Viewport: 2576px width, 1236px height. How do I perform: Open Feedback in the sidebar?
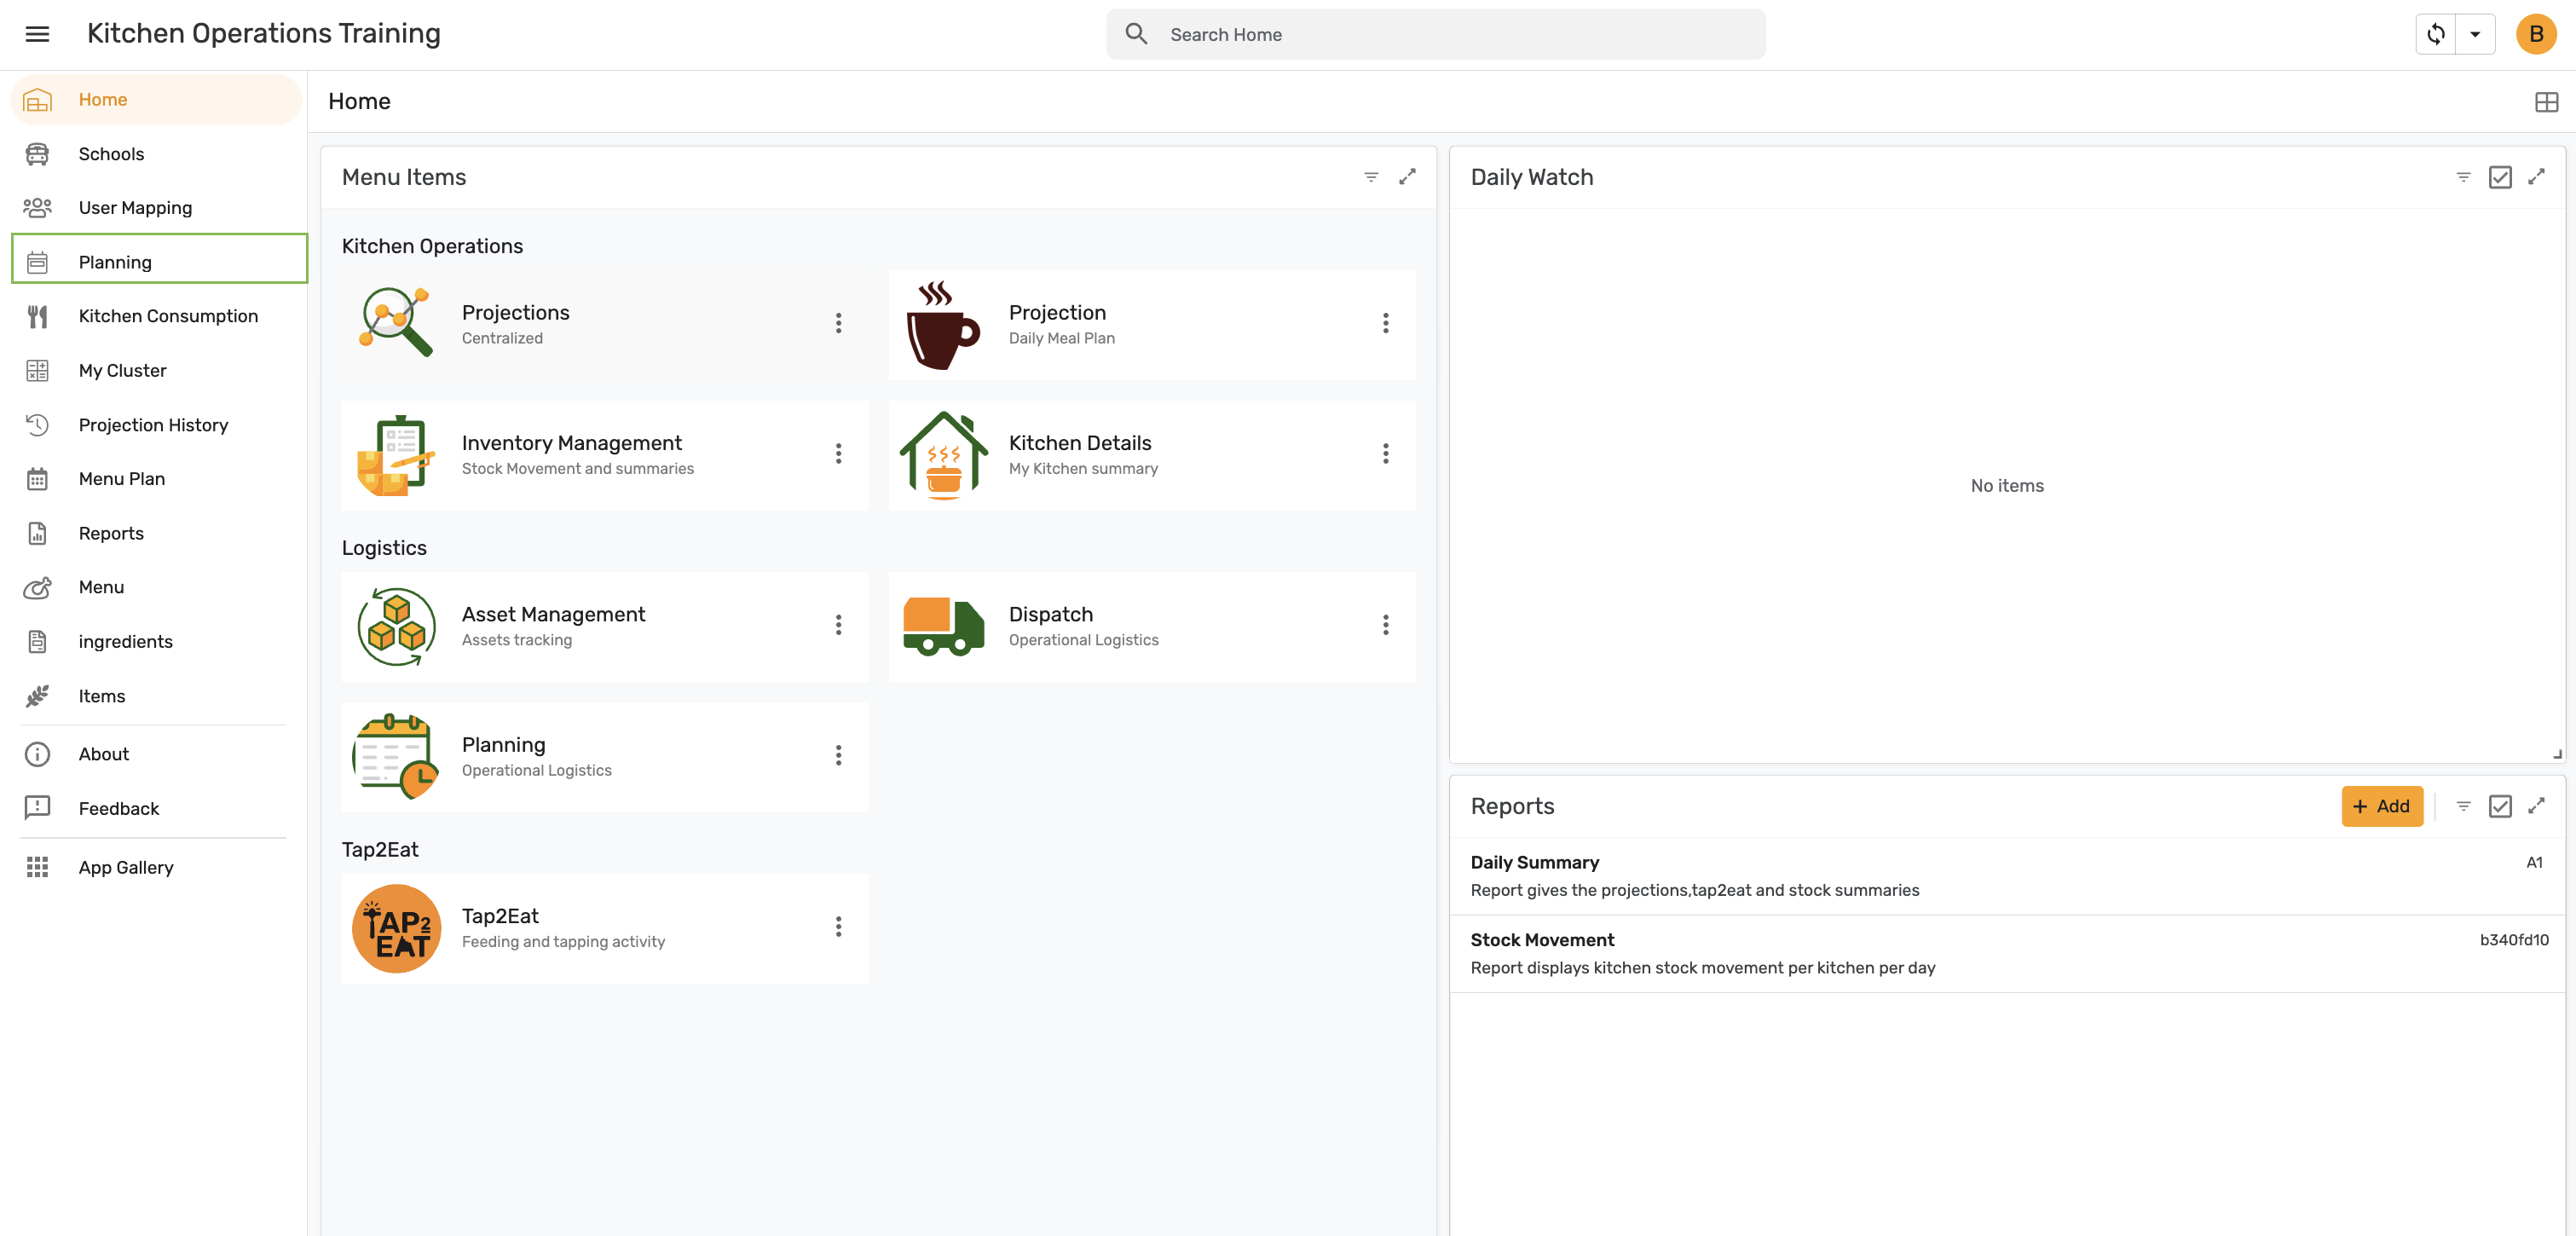point(158,809)
